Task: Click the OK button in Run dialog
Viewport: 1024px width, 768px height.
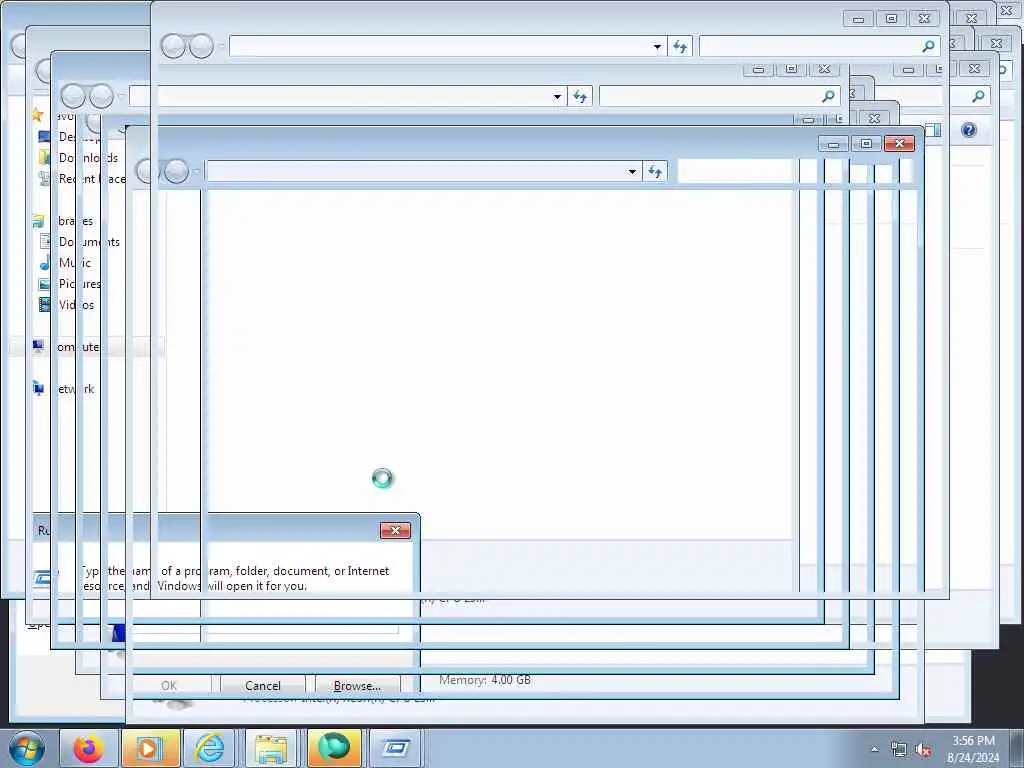Action: click(x=168, y=686)
